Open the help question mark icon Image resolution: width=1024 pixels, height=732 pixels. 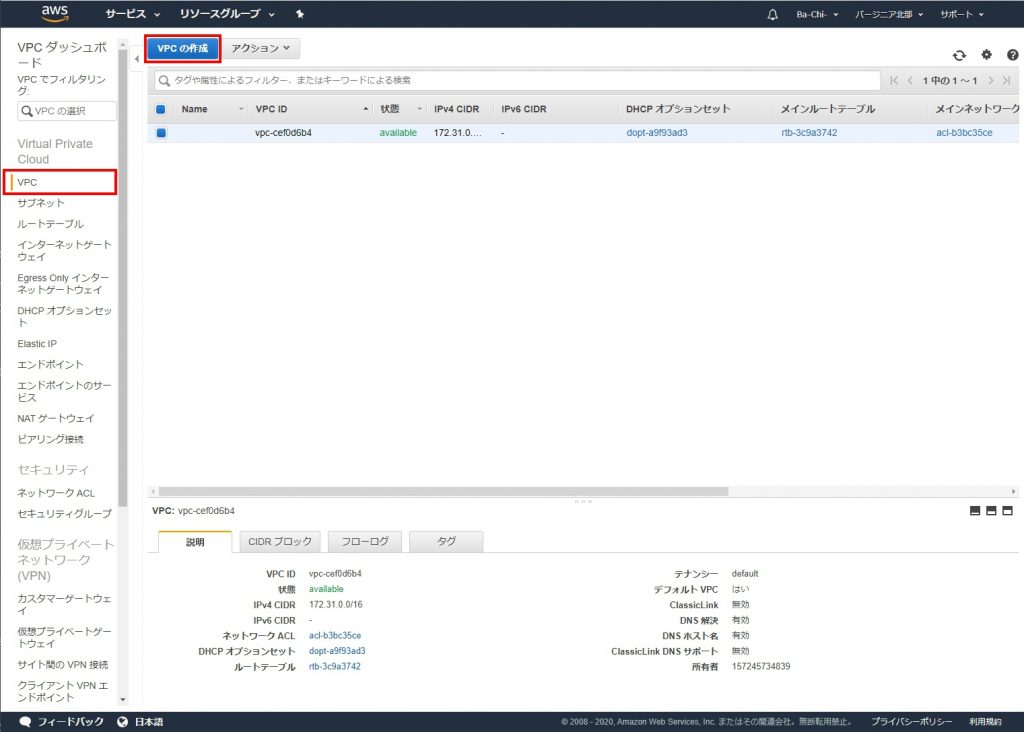(x=1012, y=55)
